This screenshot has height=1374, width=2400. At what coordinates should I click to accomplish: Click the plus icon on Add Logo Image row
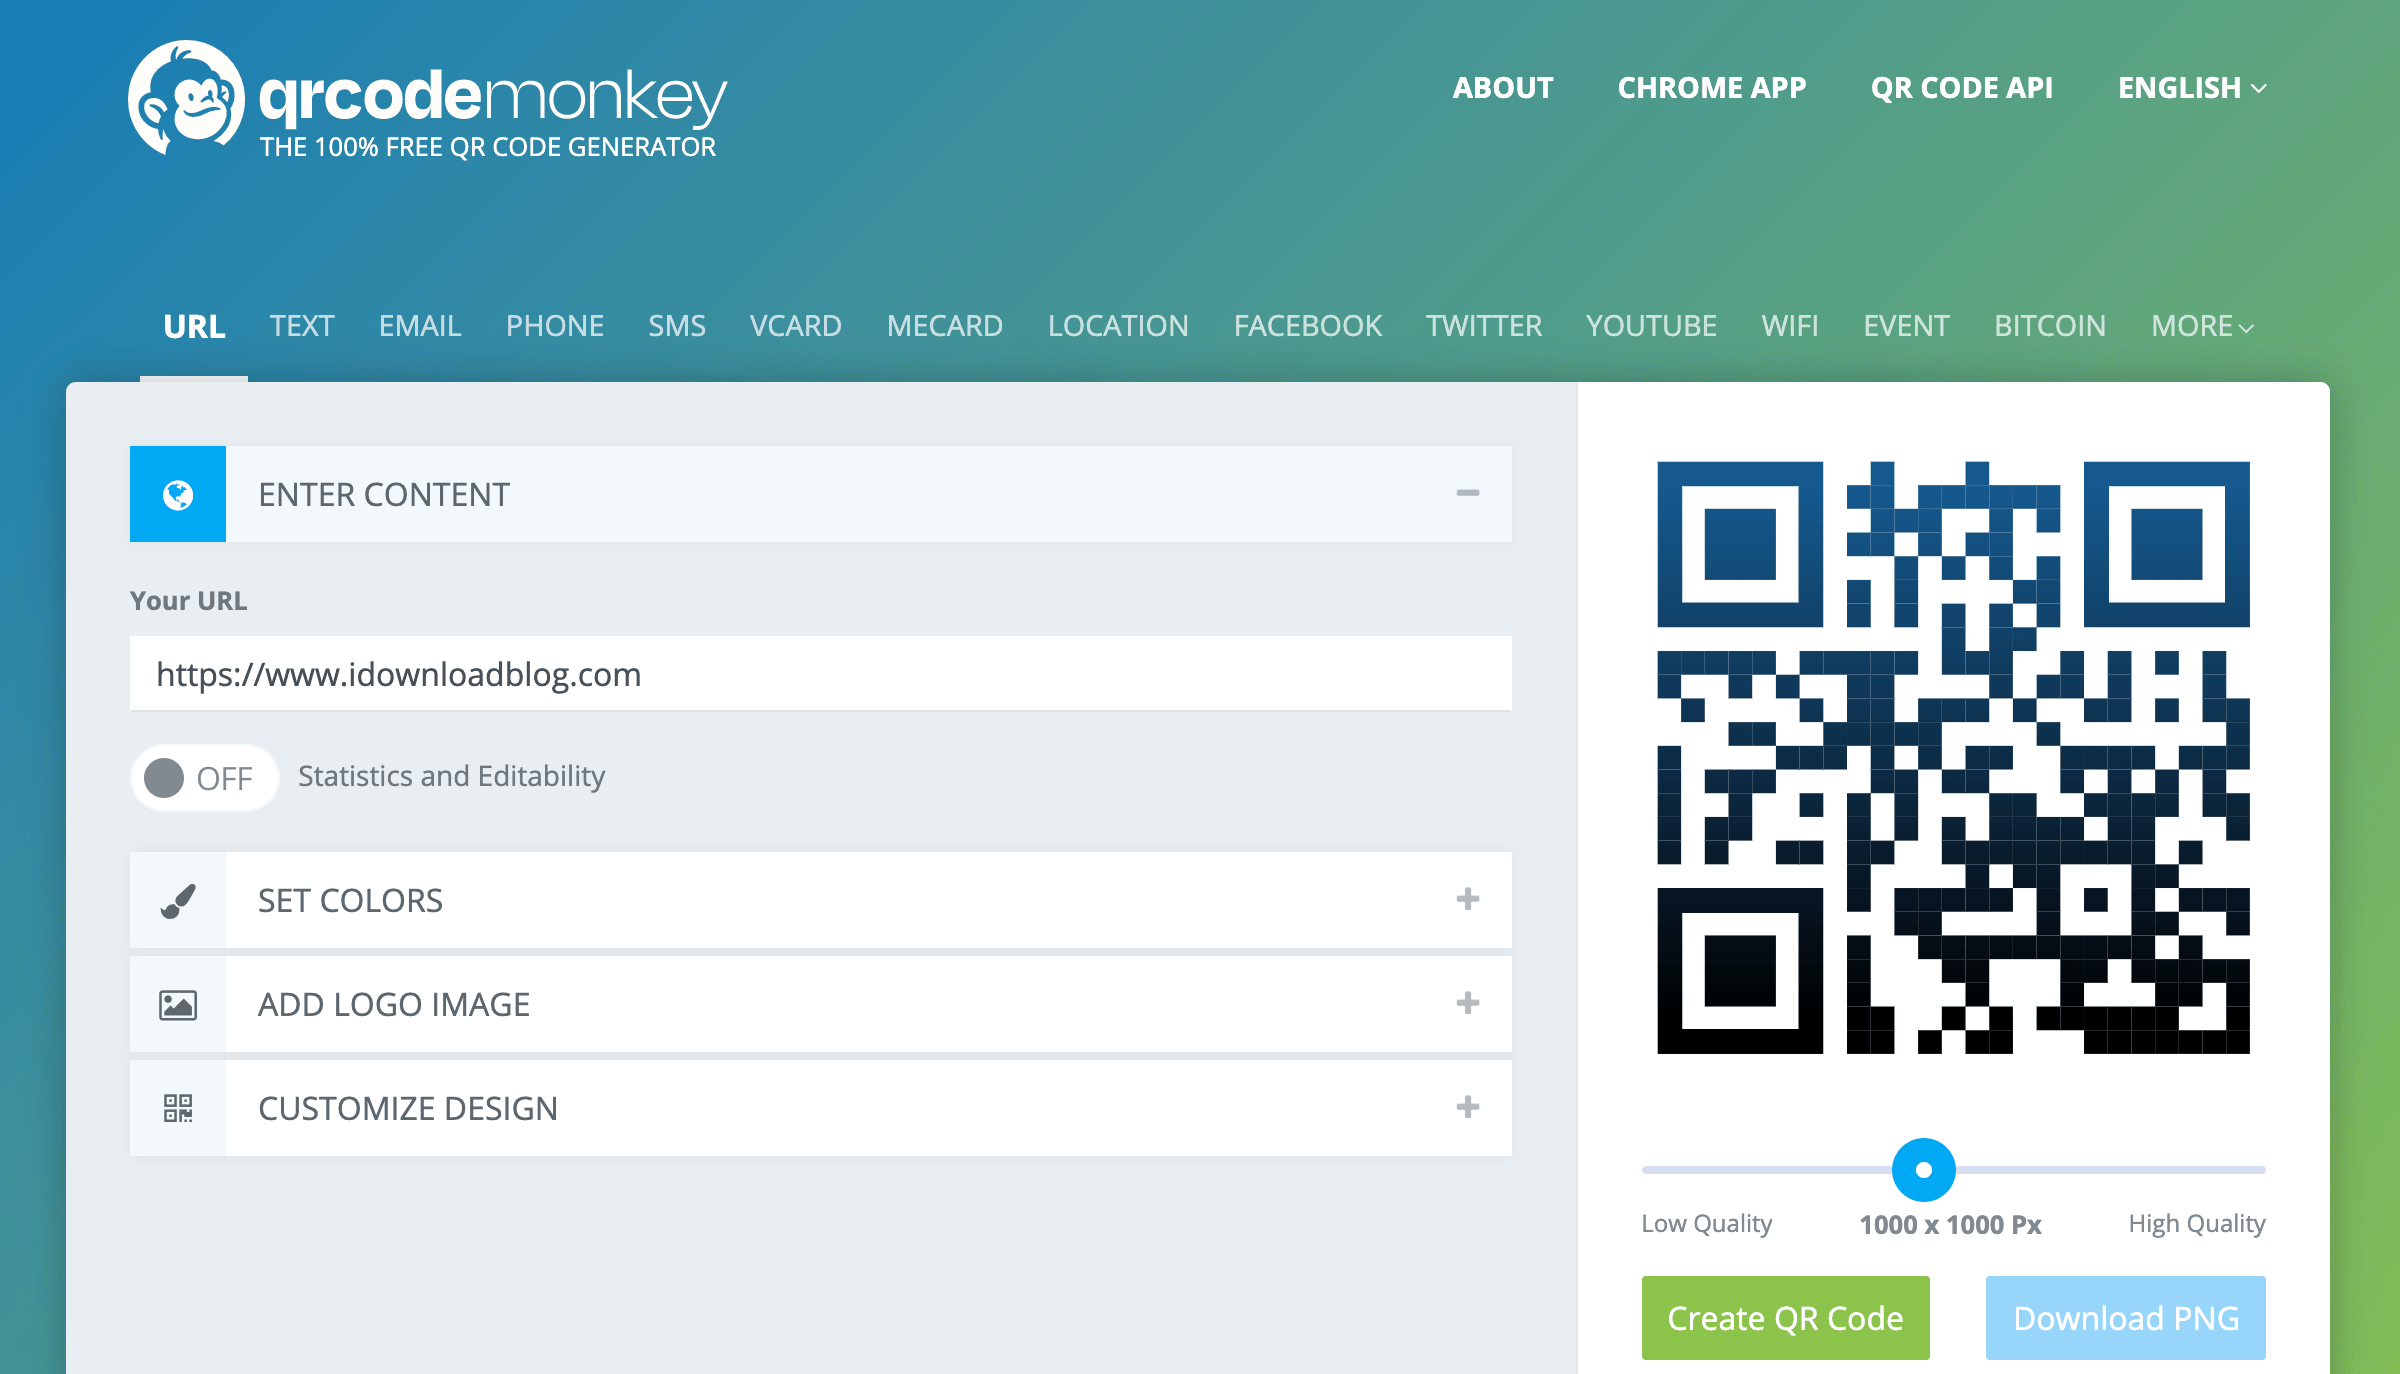coord(1467,1003)
